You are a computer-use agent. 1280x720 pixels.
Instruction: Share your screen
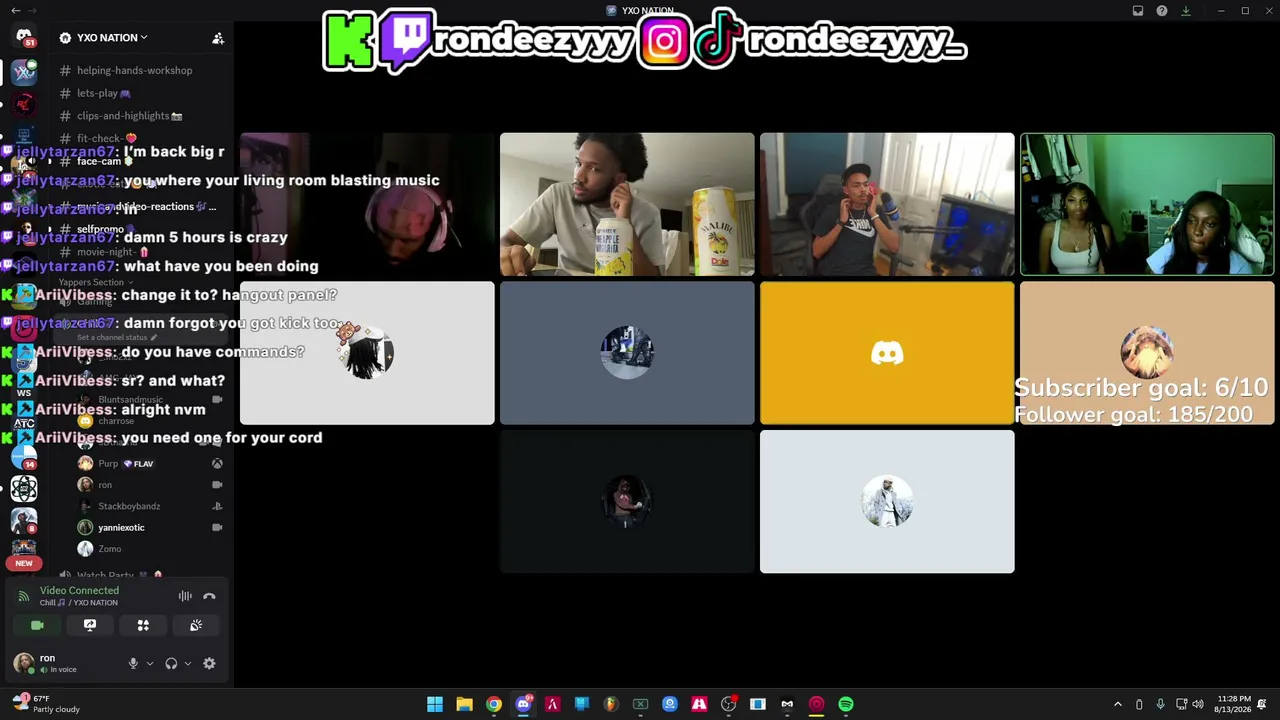(90, 625)
